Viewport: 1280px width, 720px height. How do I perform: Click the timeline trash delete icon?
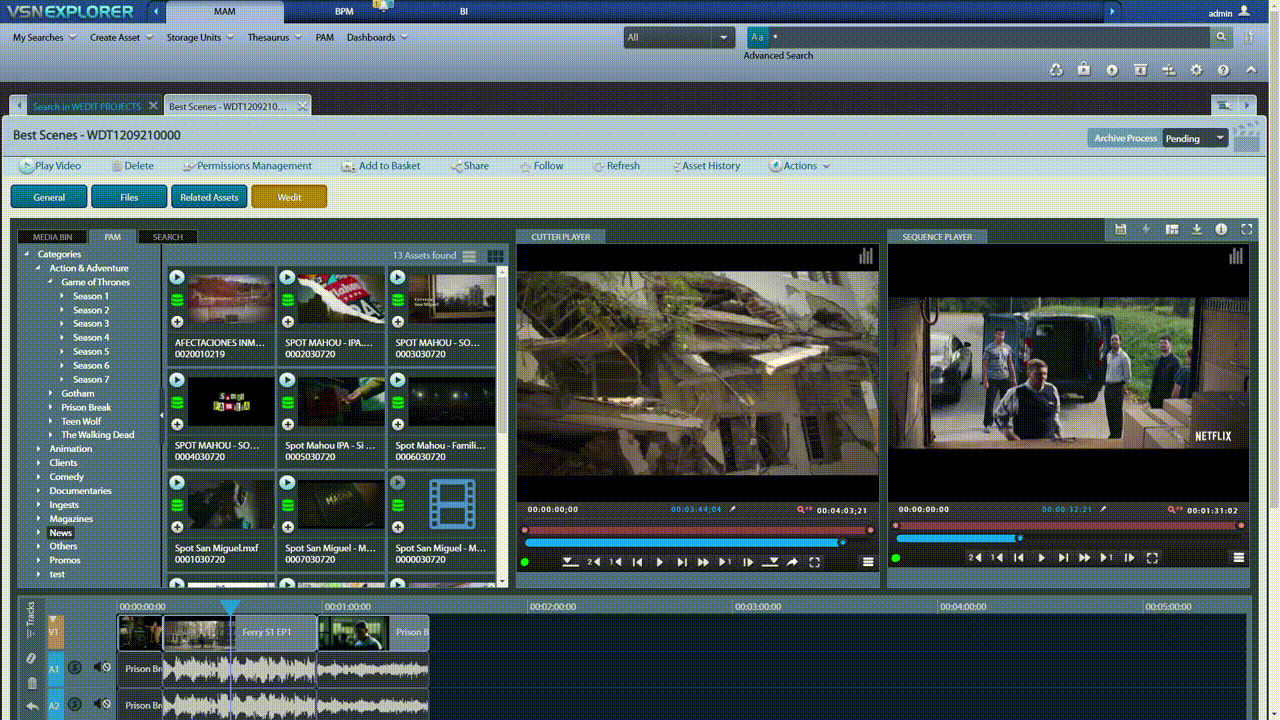[31, 683]
